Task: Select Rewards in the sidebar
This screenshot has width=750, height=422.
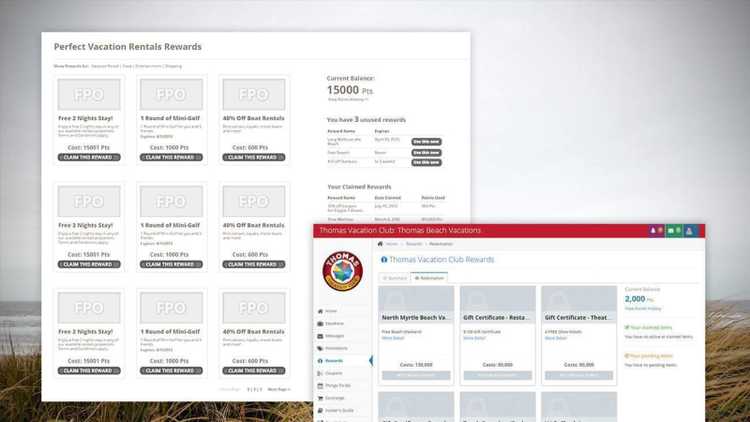Action: click(333, 361)
